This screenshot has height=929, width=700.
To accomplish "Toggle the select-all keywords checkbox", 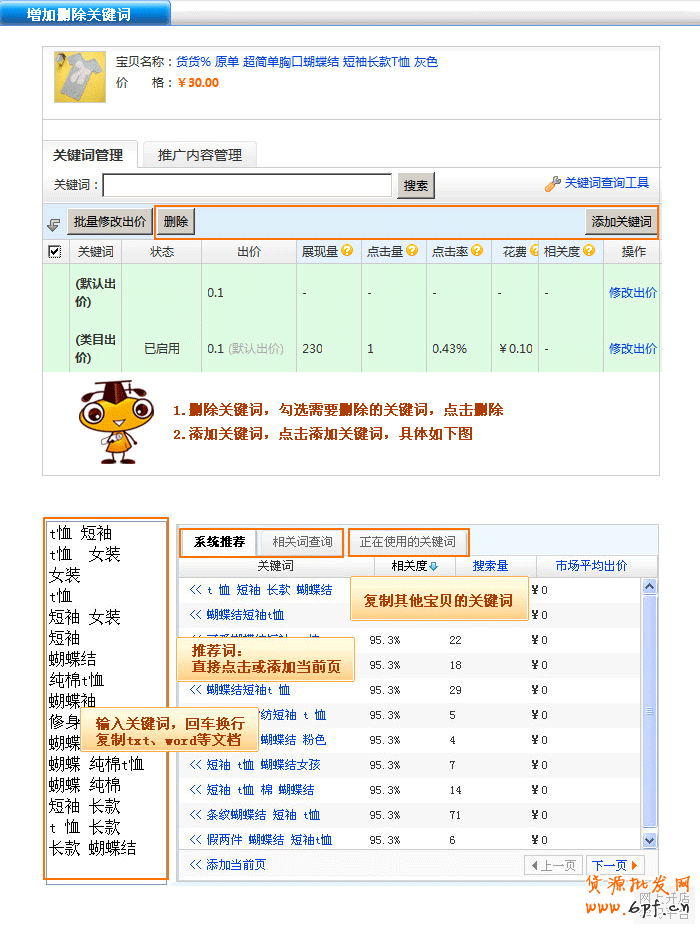I will click(55, 252).
